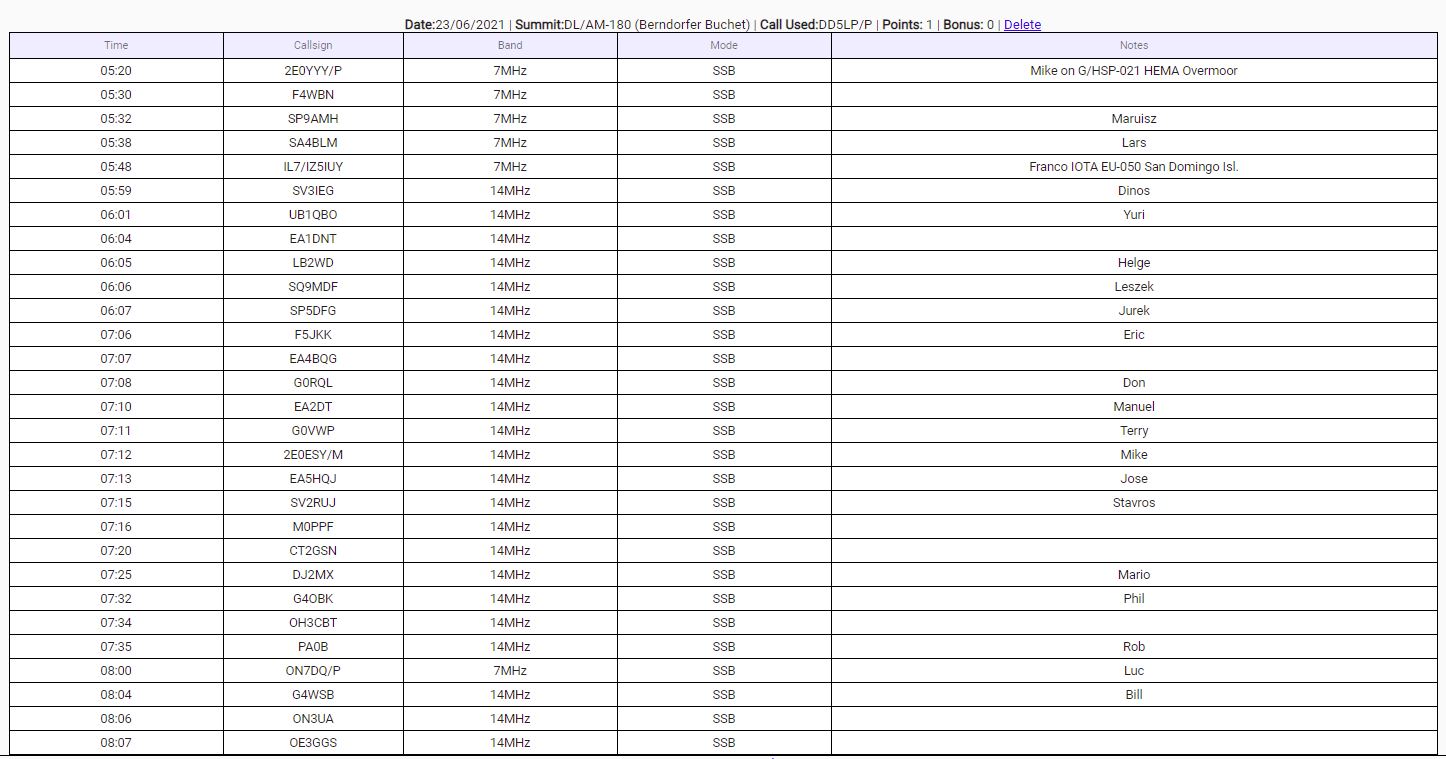The height and width of the screenshot is (759, 1446).
Task: Select callsign IL7/IZ5IUY
Action: point(313,167)
